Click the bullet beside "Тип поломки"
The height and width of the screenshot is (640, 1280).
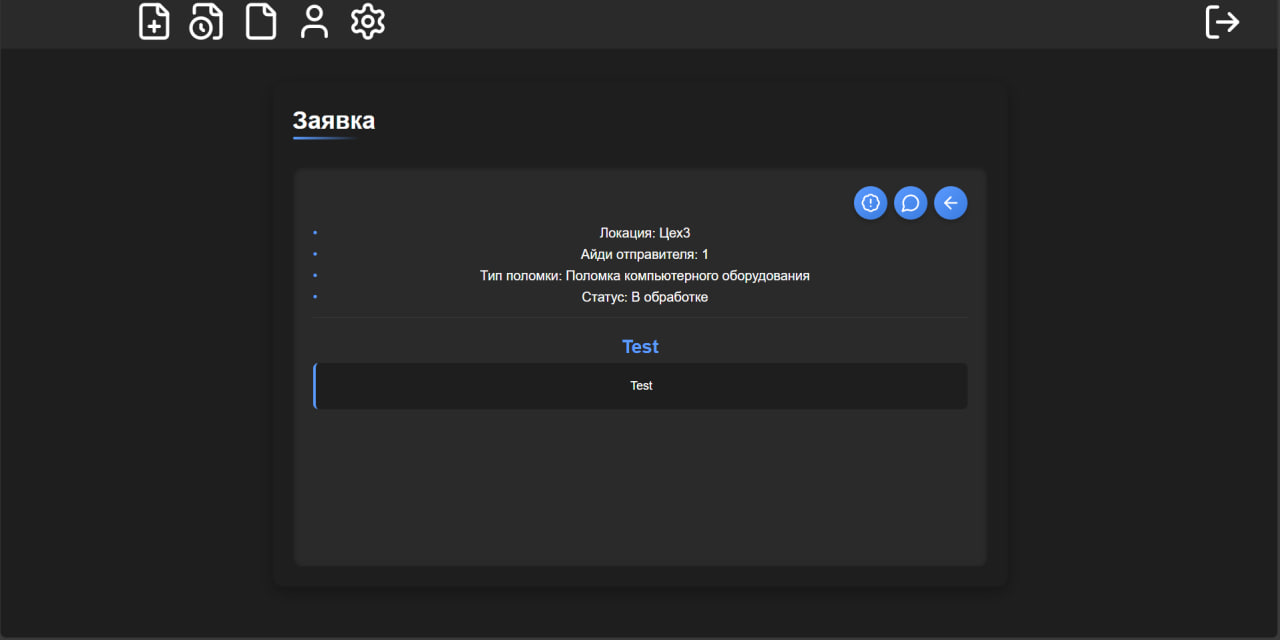(315, 275)
